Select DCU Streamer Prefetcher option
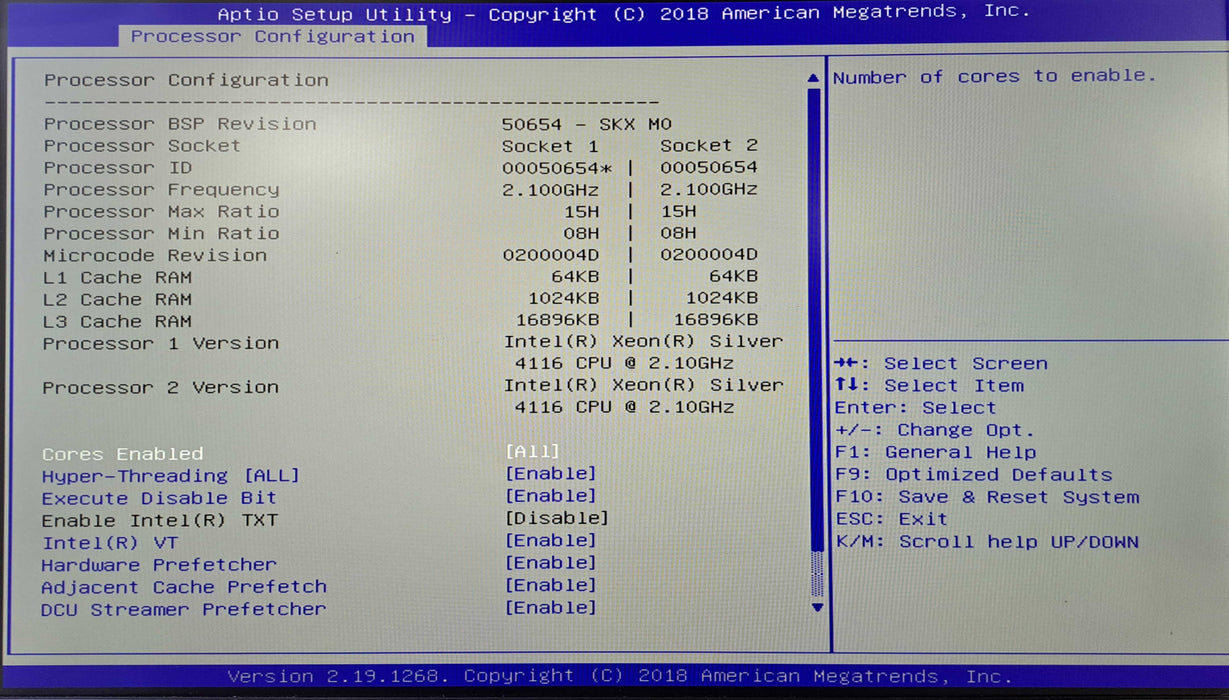This screenshot has height=700, width=1229. 183,609
